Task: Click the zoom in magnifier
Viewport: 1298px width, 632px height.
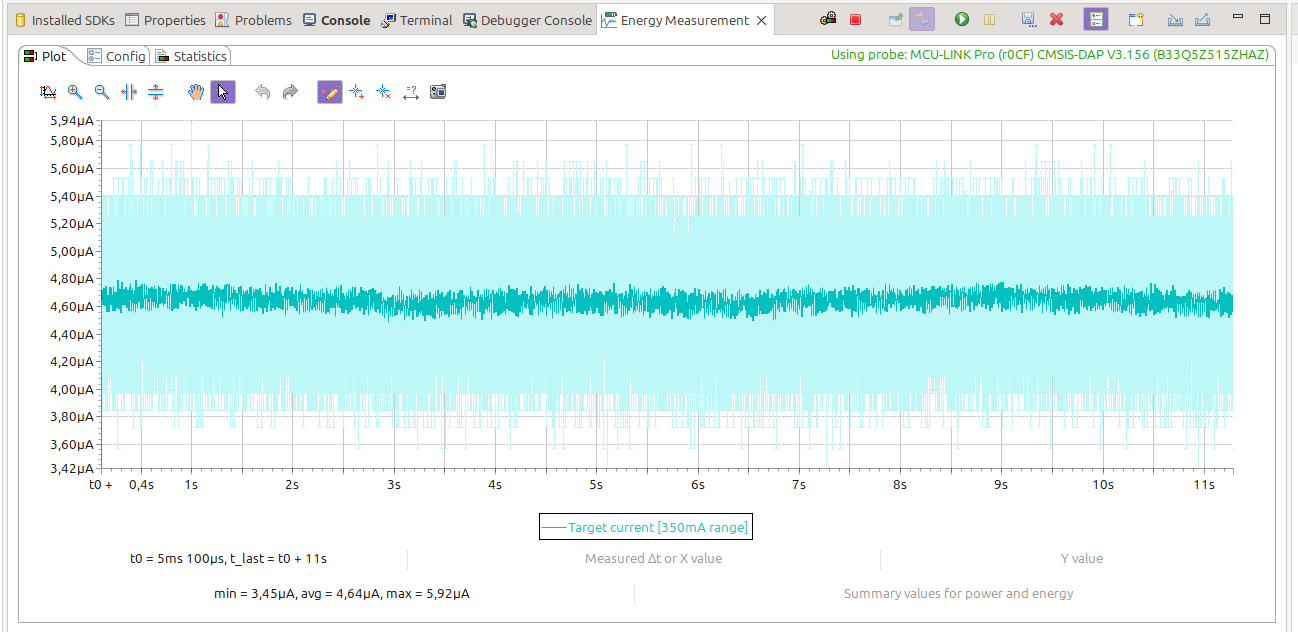Action: [75, 92]
